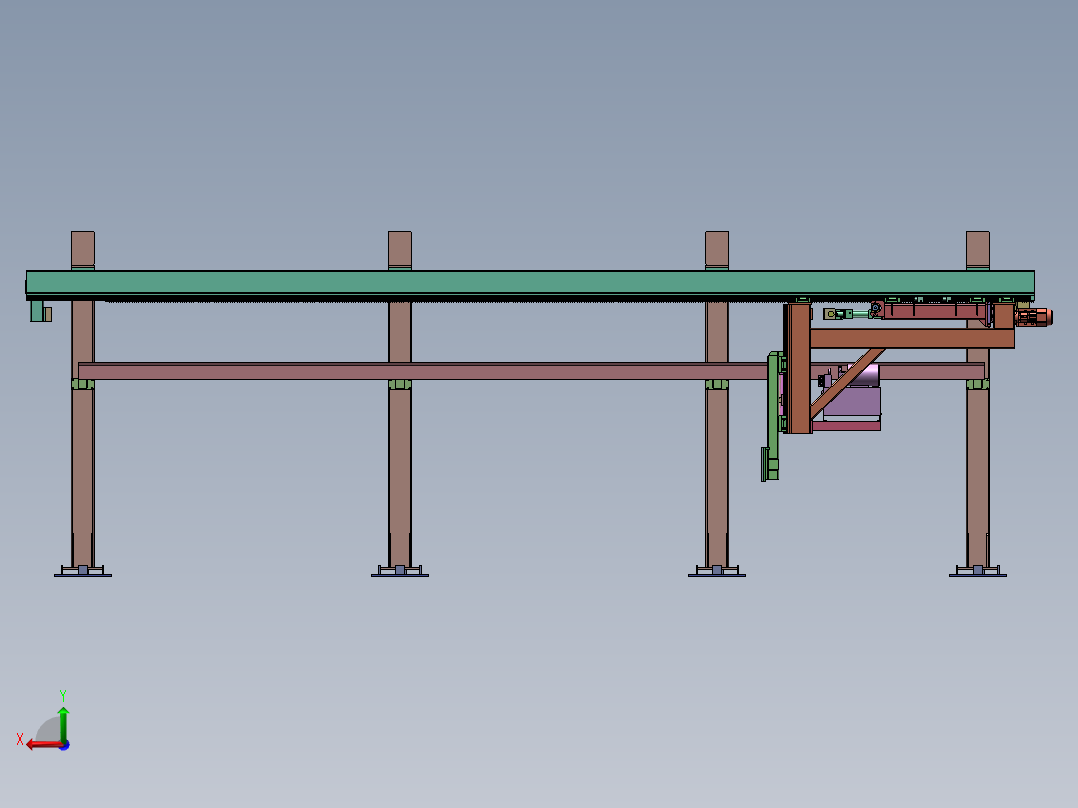Select the long green top rail beam

click(x=530, y=283)
